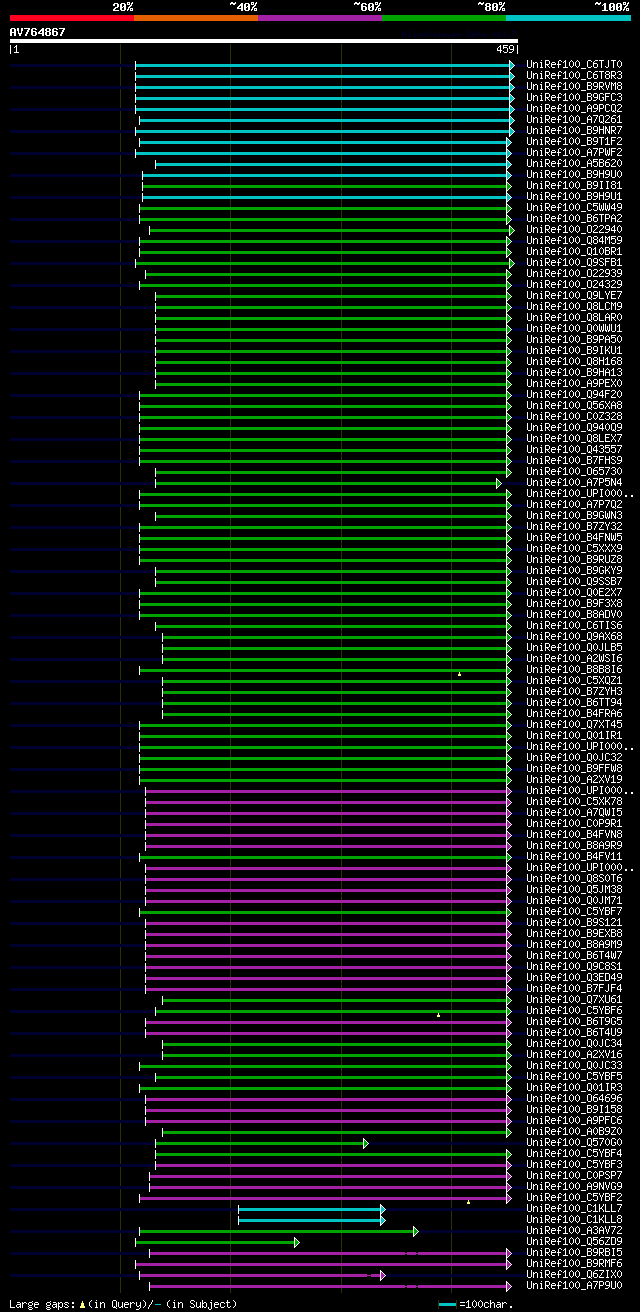This screenshot has width=640, height=1312.
Task: Open the UniRef100_A9NVG9 label
Action: [x=574, y=1187]
